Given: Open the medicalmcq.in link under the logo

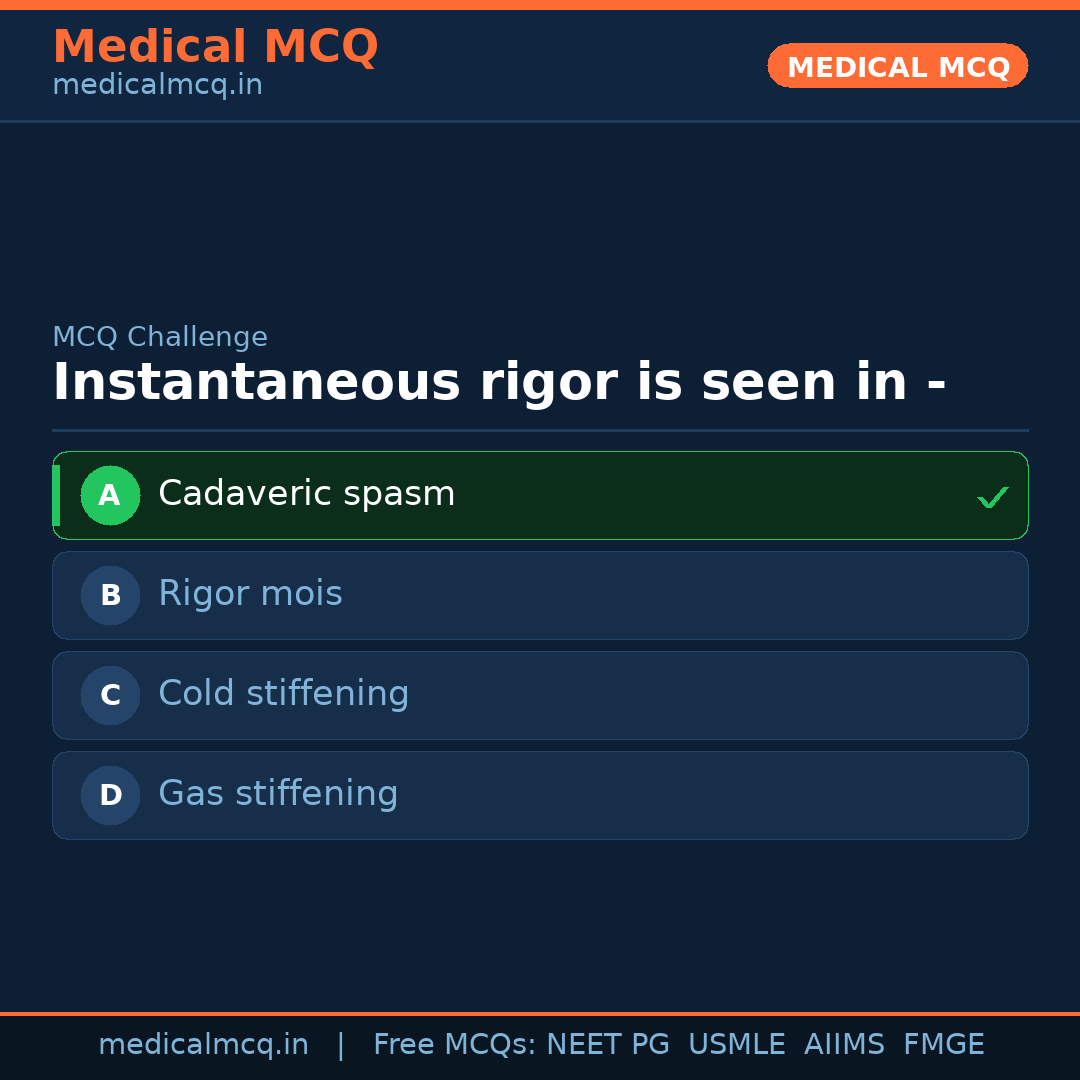Looking at the screenshot, I should coord(156,85).
